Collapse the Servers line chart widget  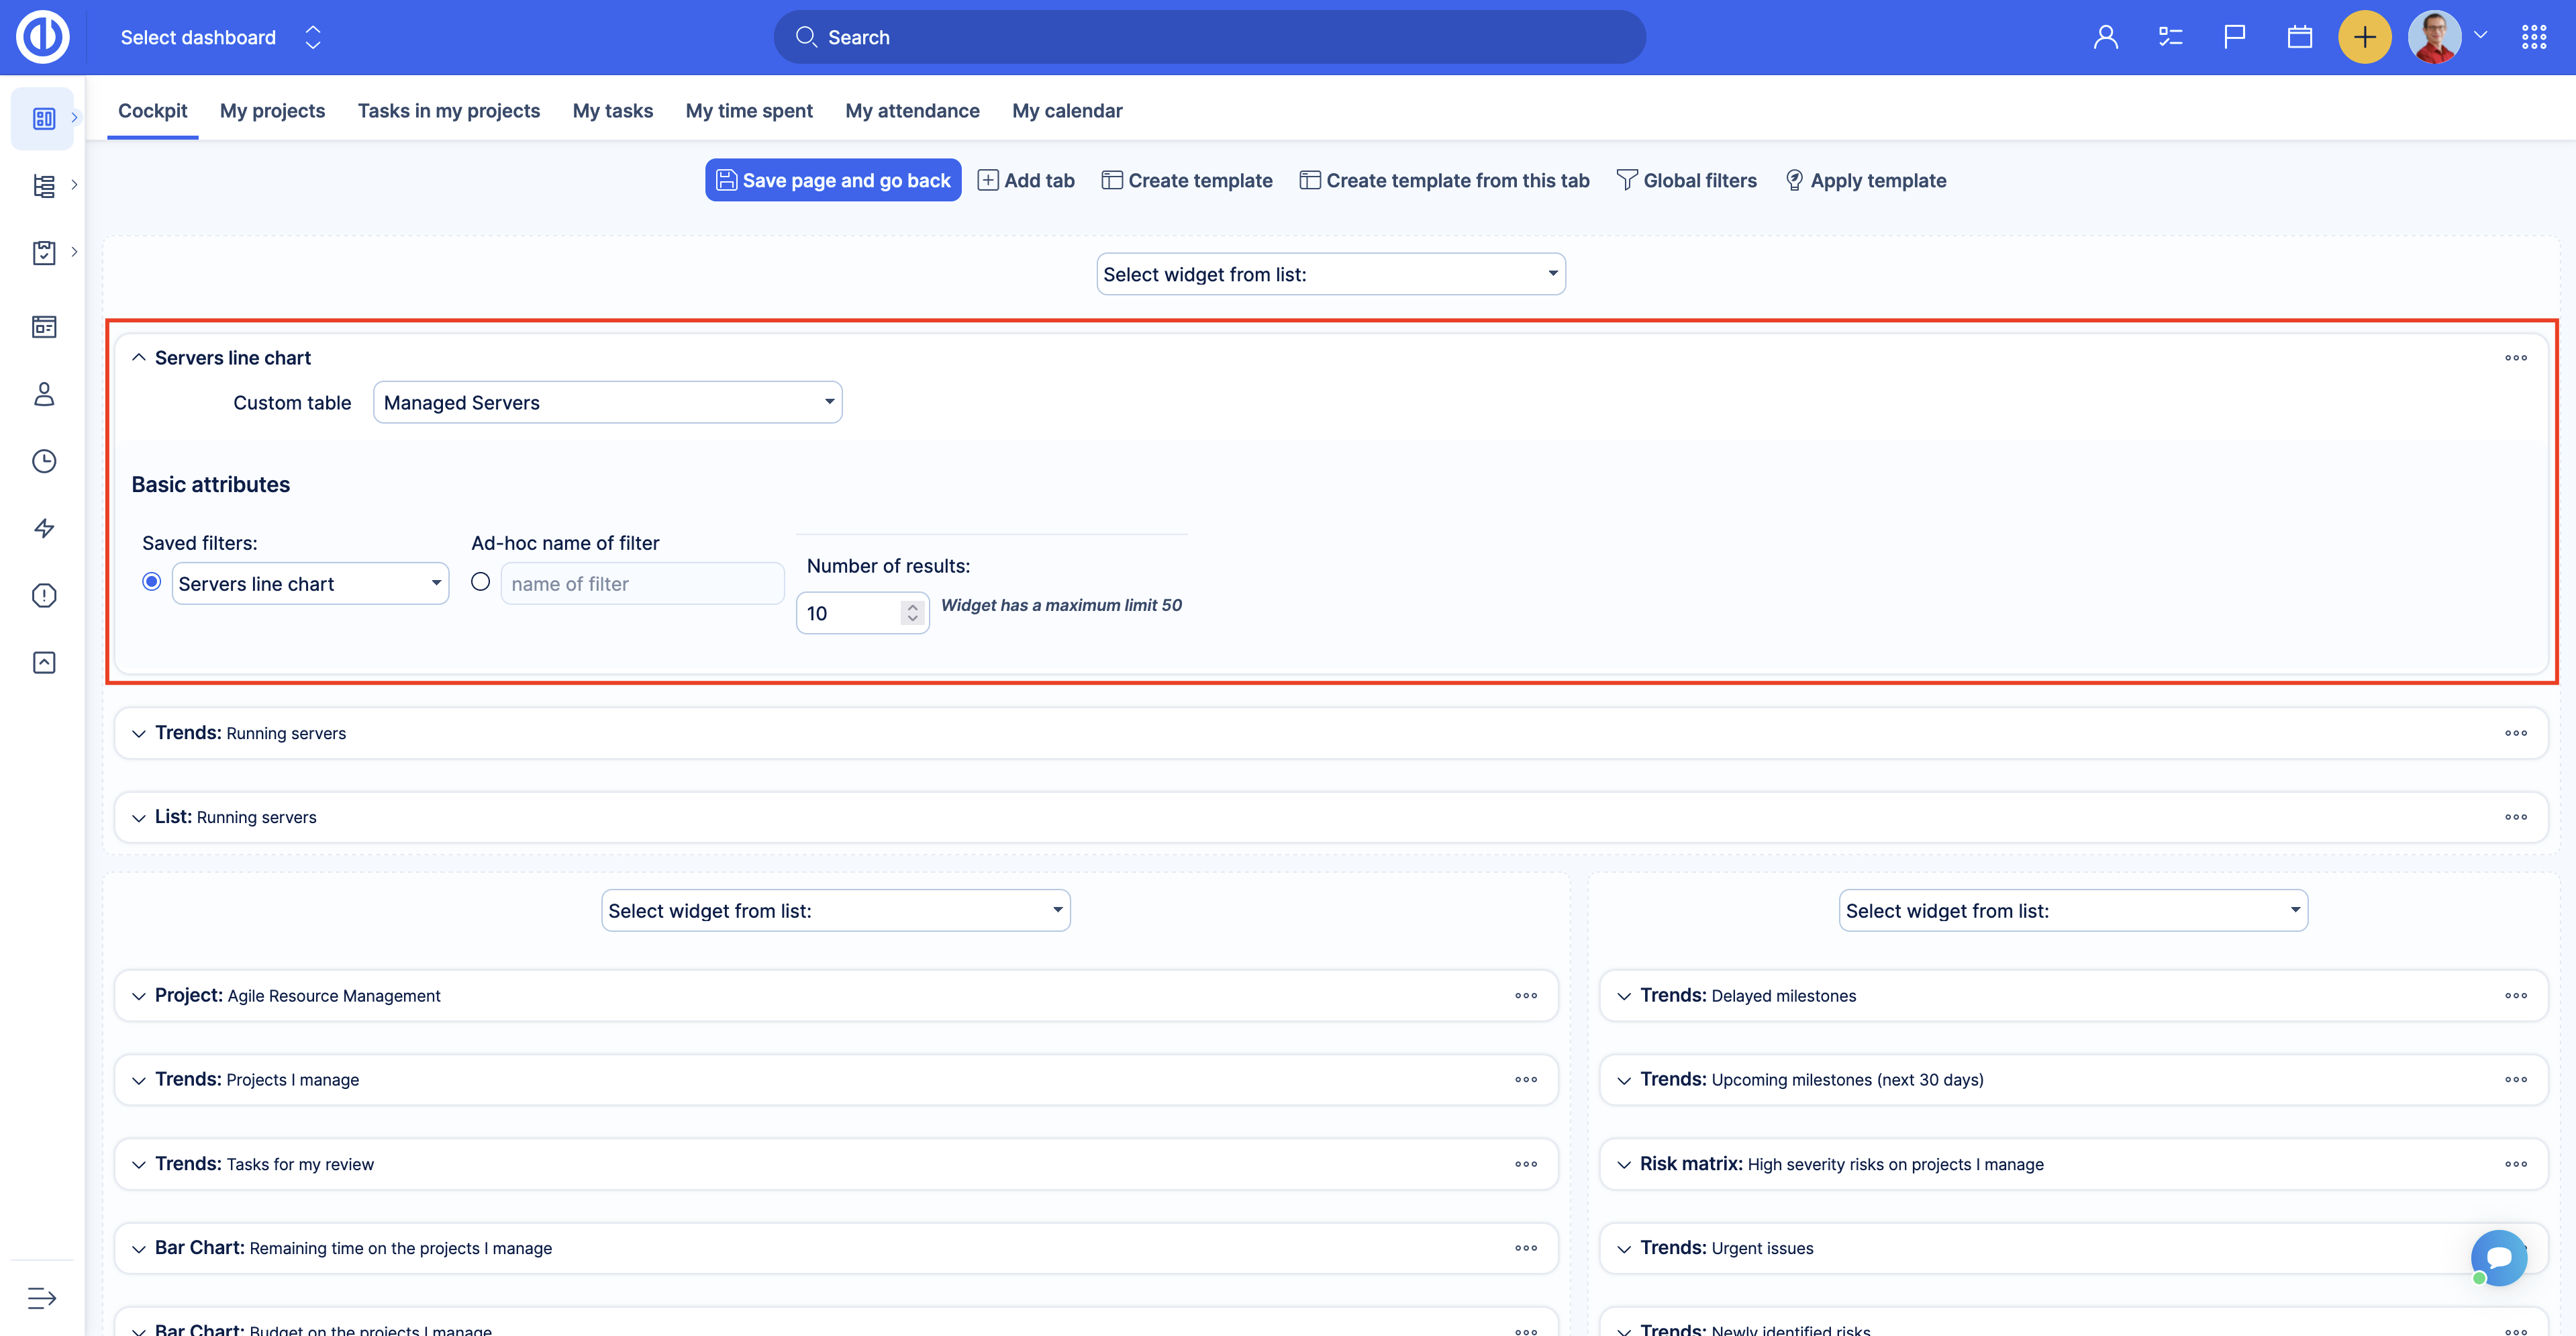click(x=139, y=358)
